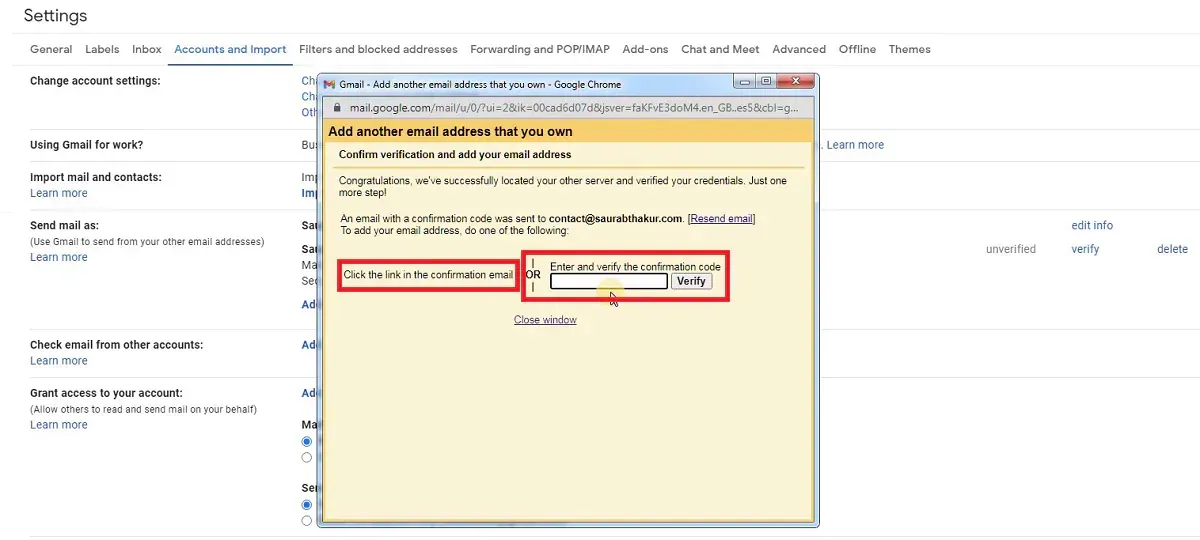The width and height of the screenshot is (1200, 540).
Task: Click the 'delete' link in Send mail as
Action: tap(1172, 249)
